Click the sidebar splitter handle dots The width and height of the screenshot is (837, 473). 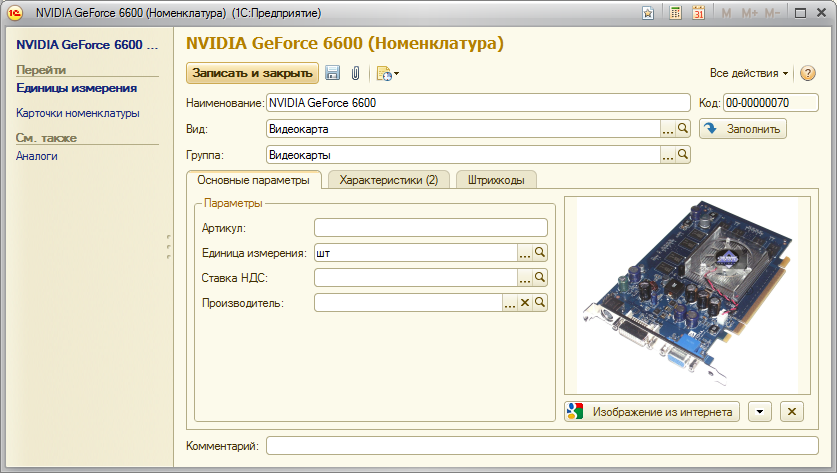coord(169,247)
